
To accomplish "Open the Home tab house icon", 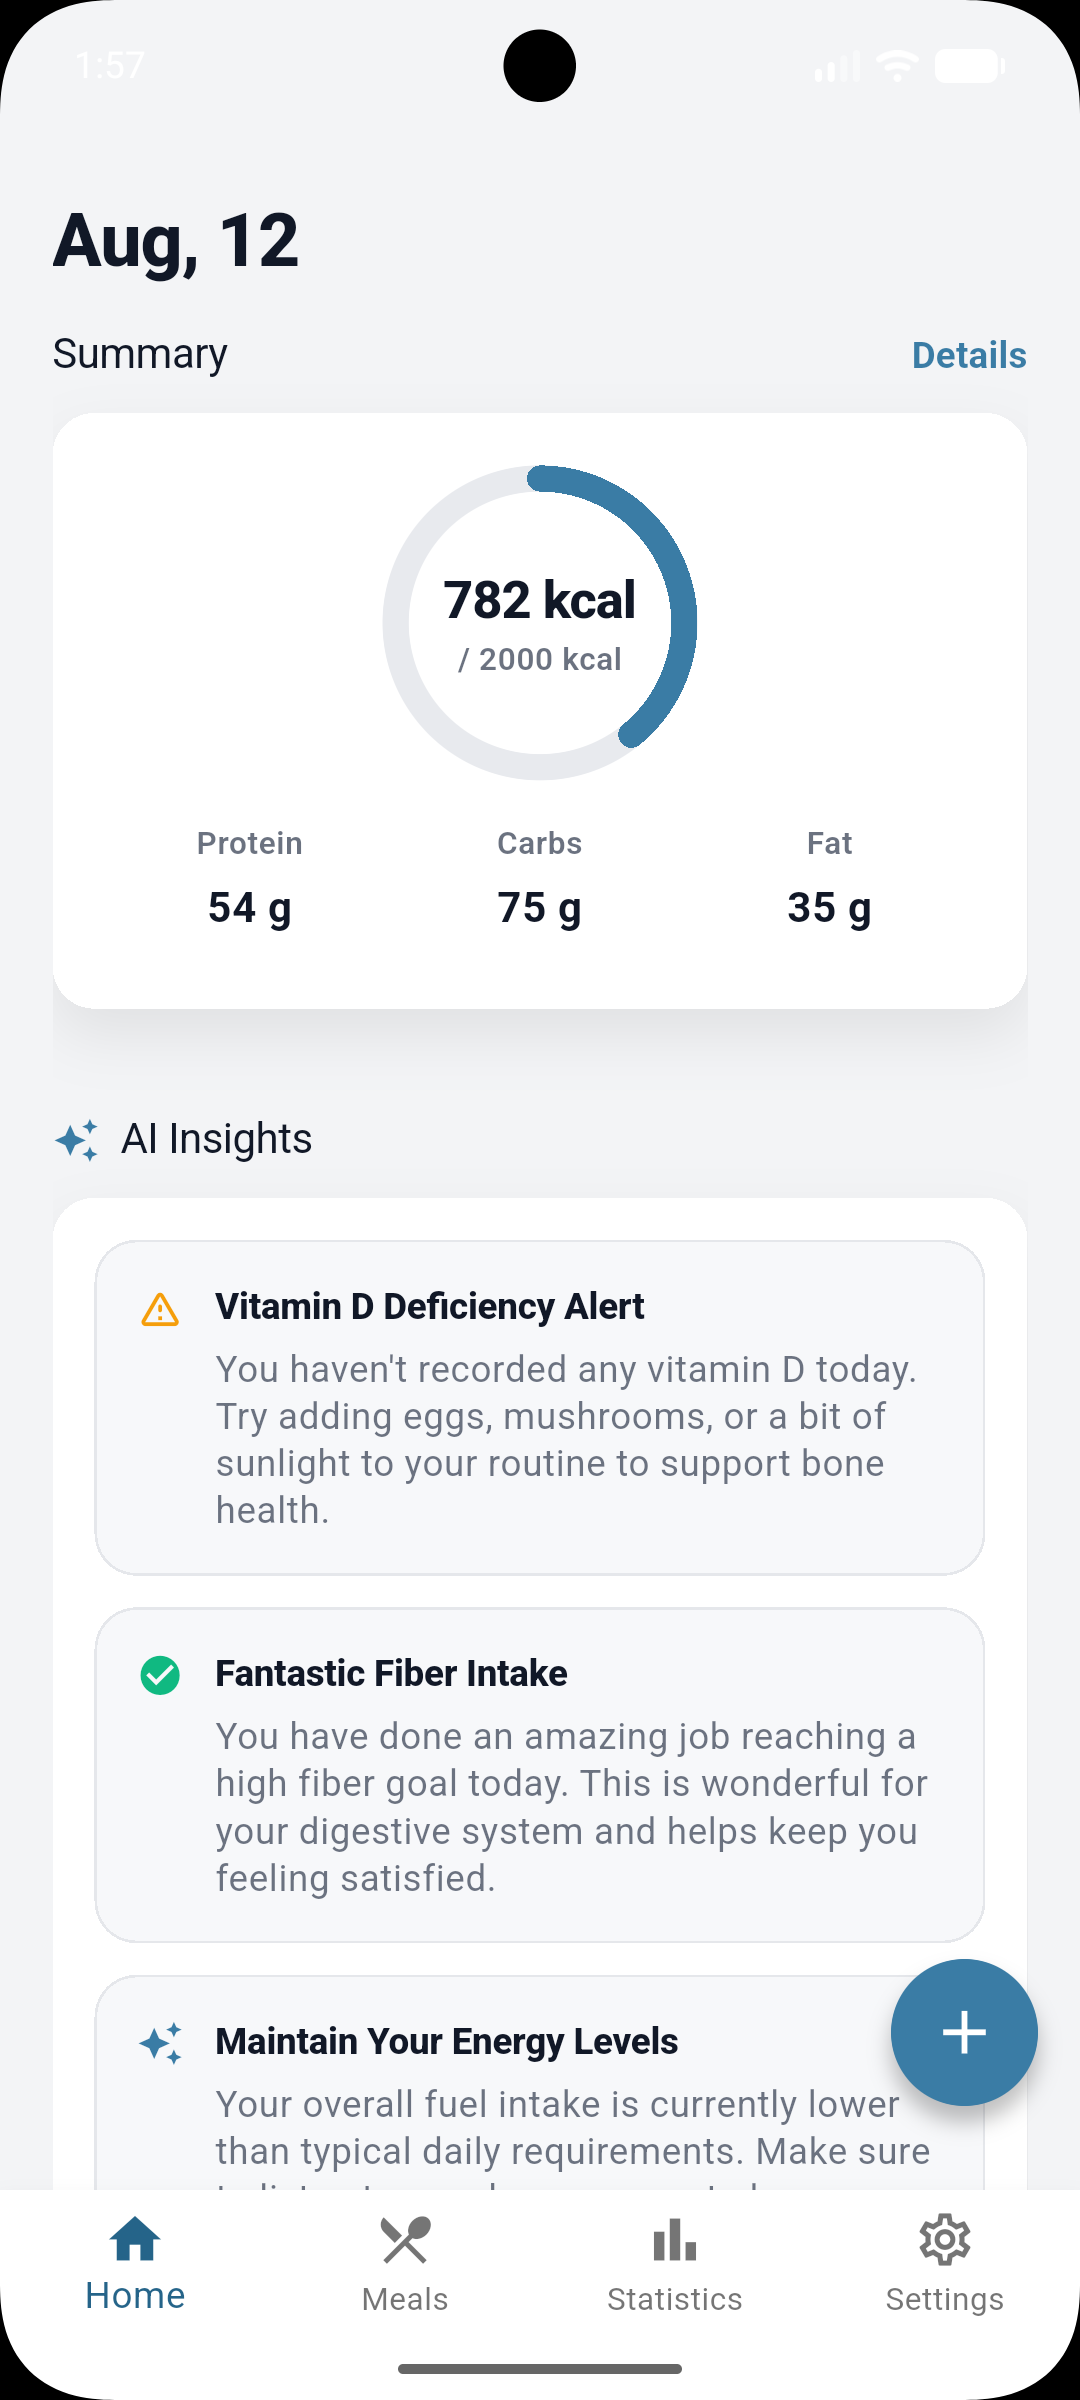I will (x=135, y=2239).
